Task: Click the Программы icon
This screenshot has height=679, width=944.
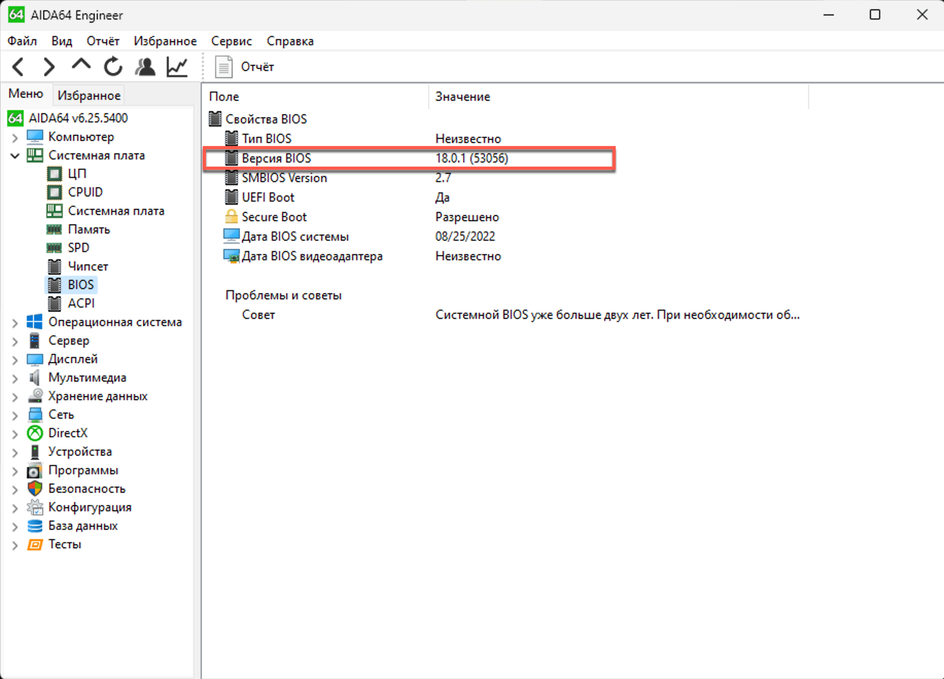Action: pyautogui.click(x=35, y=470)
